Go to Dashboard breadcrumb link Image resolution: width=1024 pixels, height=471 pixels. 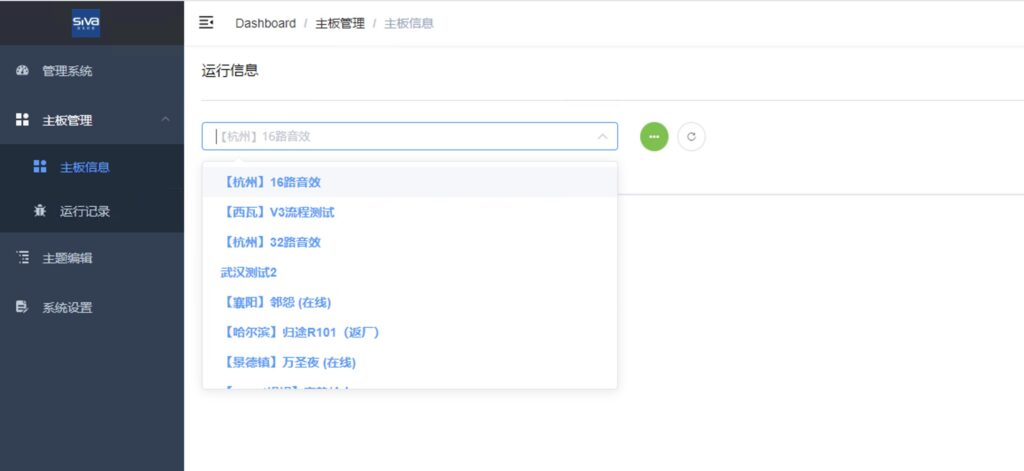pos(265,23)
